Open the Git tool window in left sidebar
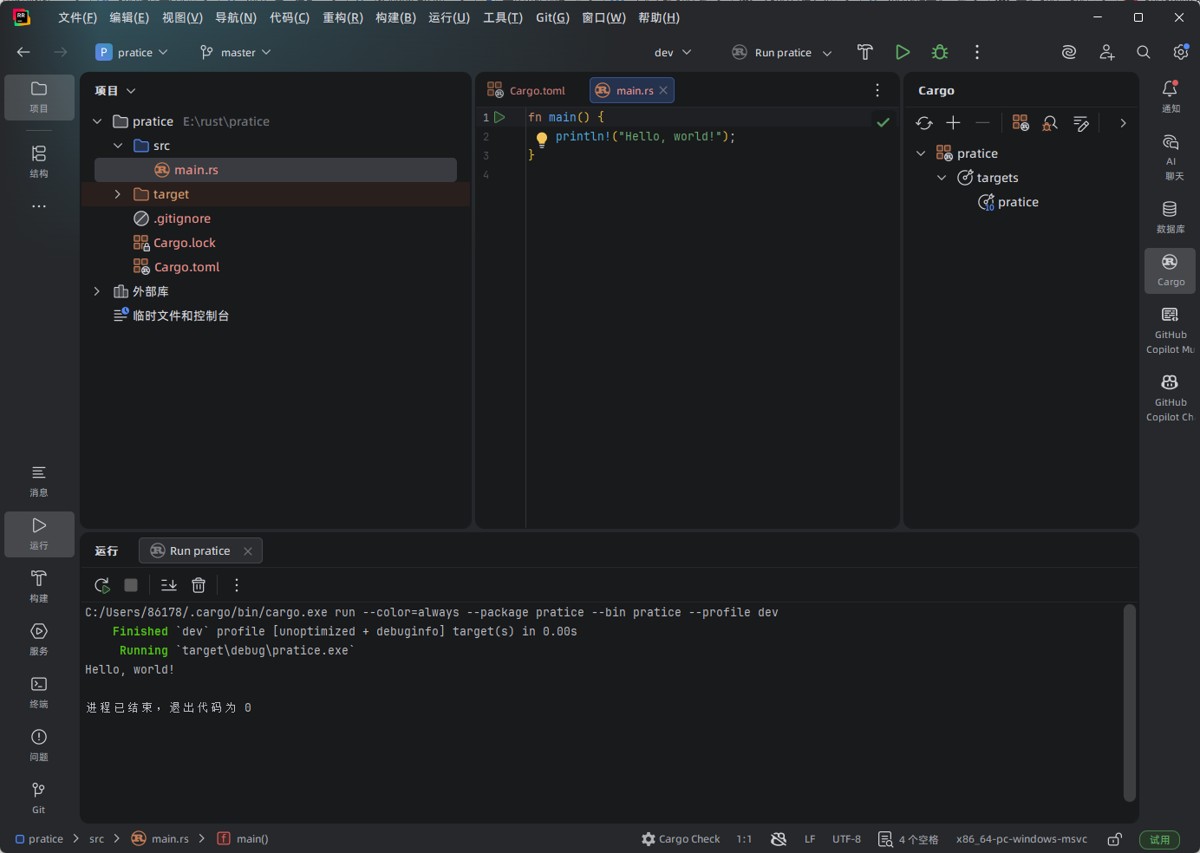This screenshot has height=853, width=1200. click(x=39, y=797)
